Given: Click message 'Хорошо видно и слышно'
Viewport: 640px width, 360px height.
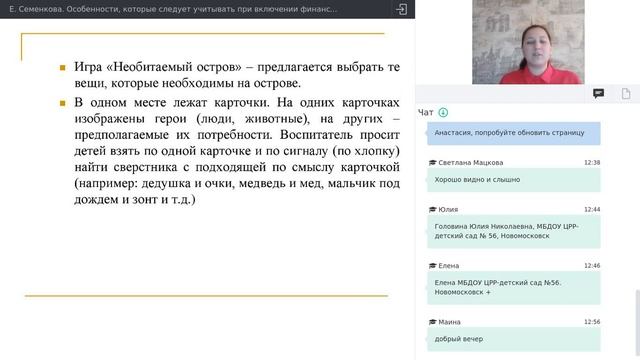Looking at the screenshot, I should 514,180.
